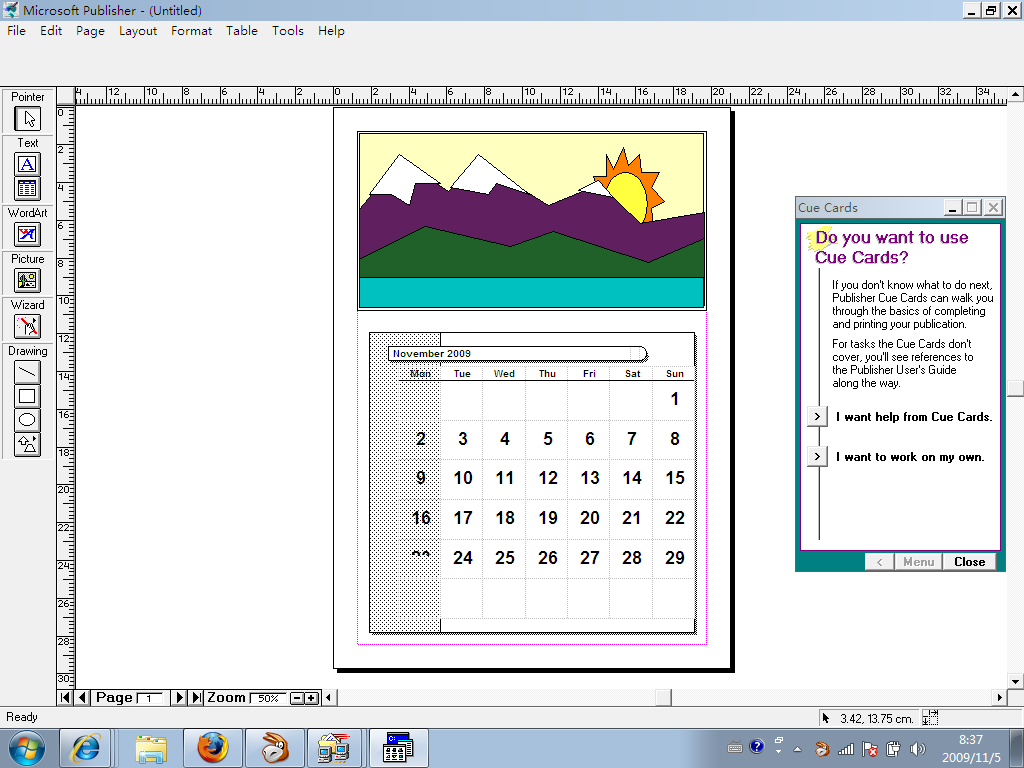Click the zoom out minus button
The height and width of the screenshot is (768, 1024).
[x=296, y=698]
